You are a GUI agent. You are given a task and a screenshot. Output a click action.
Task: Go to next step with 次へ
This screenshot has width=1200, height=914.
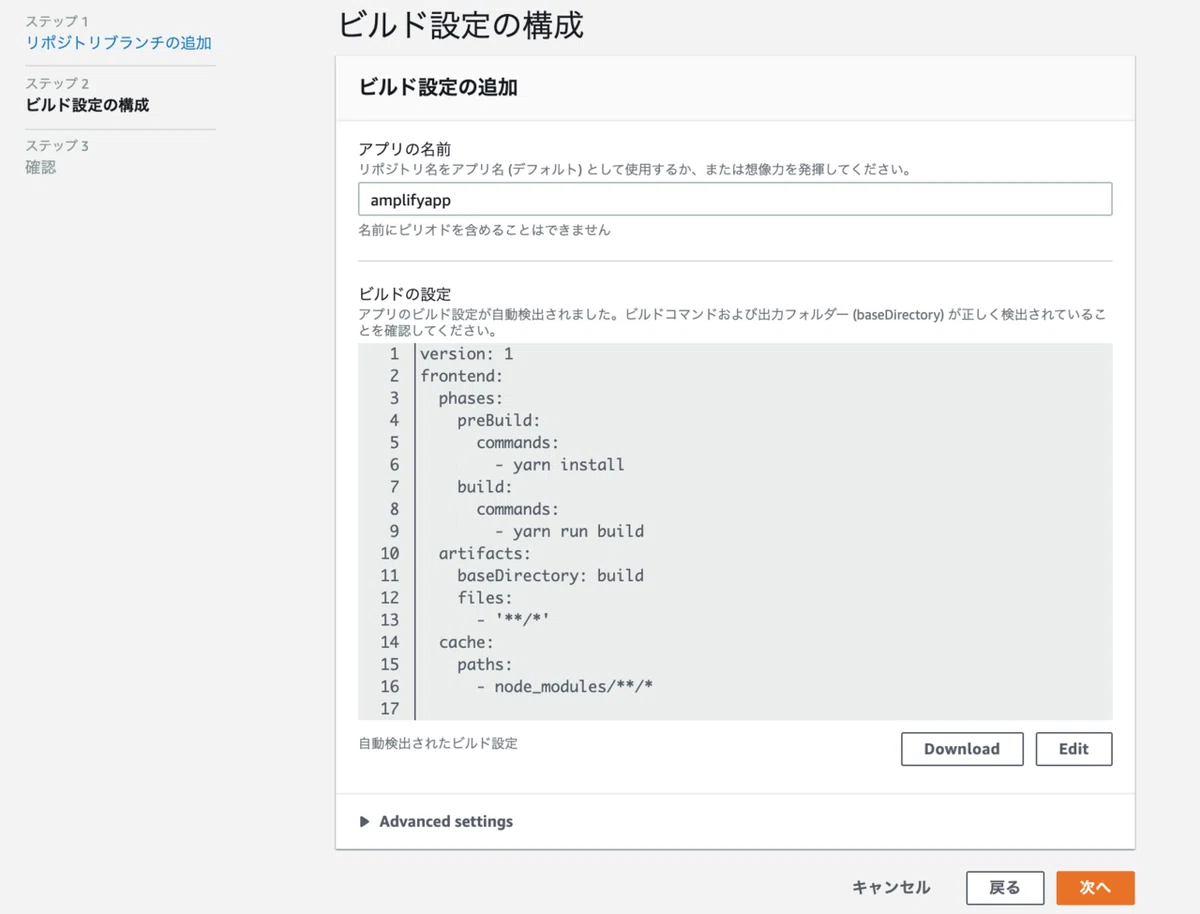[x=1095, y=888]
